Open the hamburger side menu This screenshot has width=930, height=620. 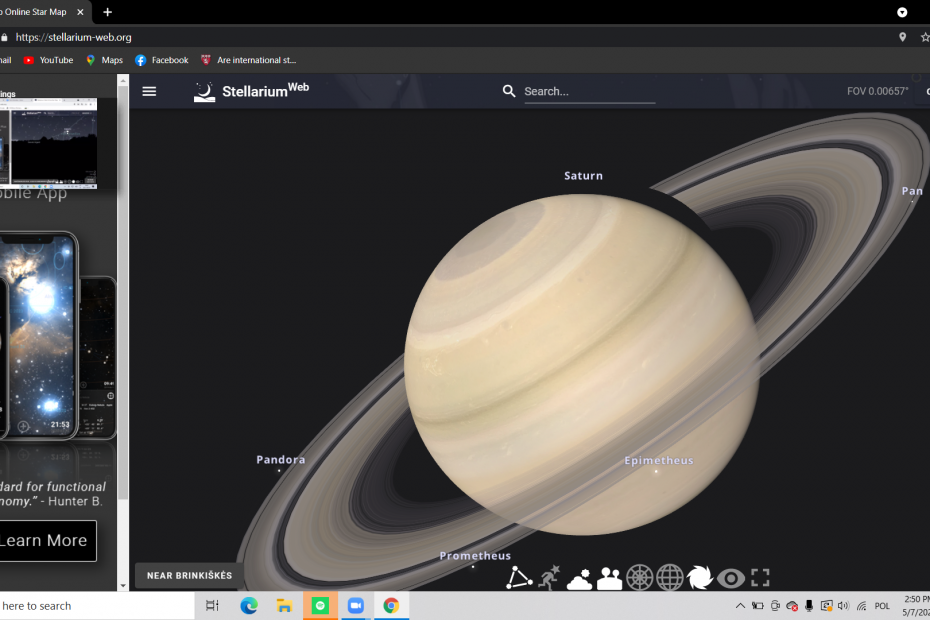pyautogui.click(x=149, y=91)
